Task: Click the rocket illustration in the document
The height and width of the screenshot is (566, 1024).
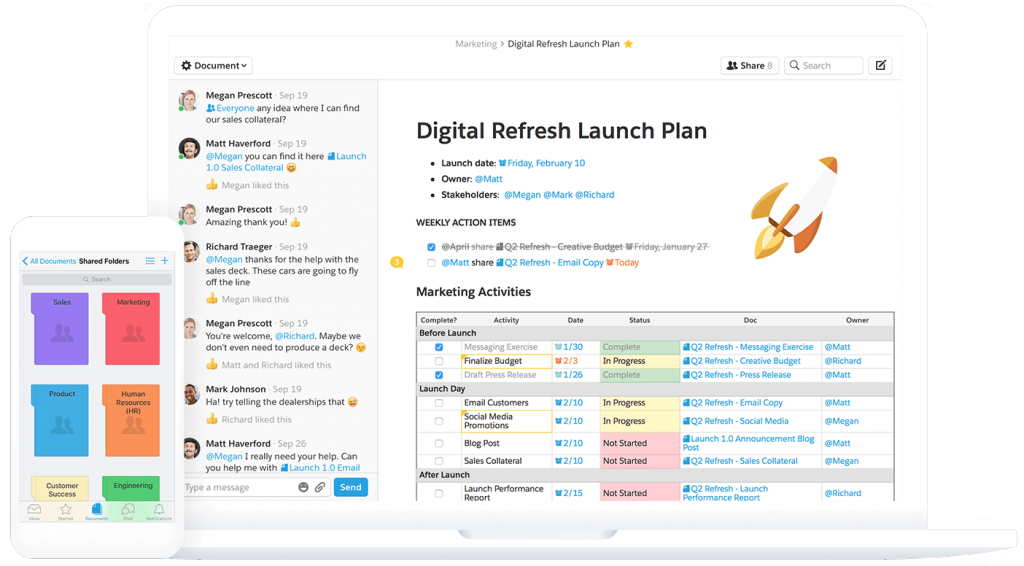Action: pos(794,207)
